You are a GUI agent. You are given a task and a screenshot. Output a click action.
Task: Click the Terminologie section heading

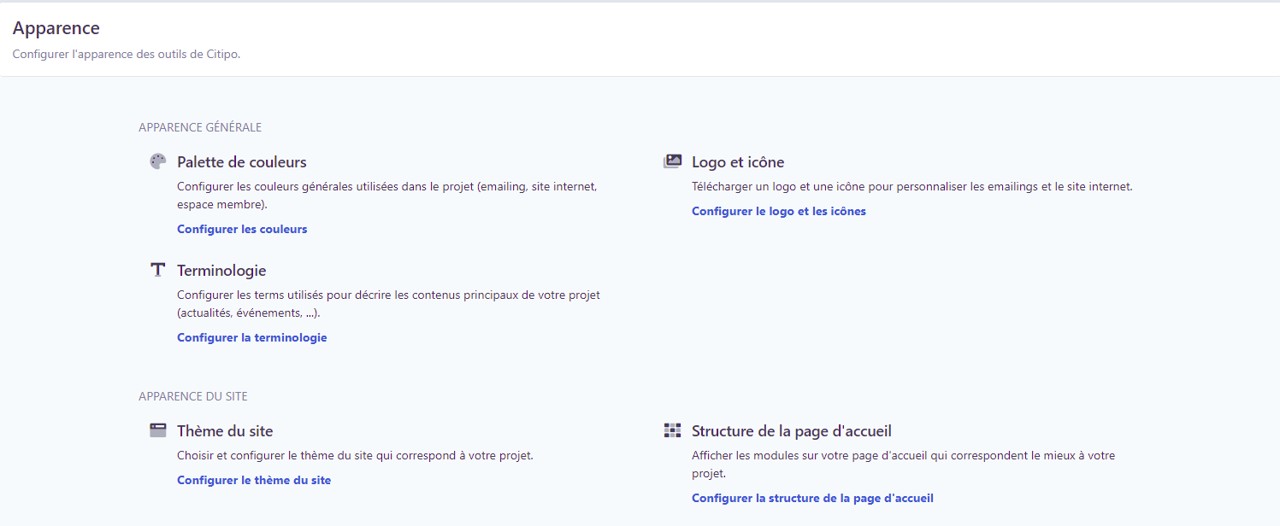(221, 270)
